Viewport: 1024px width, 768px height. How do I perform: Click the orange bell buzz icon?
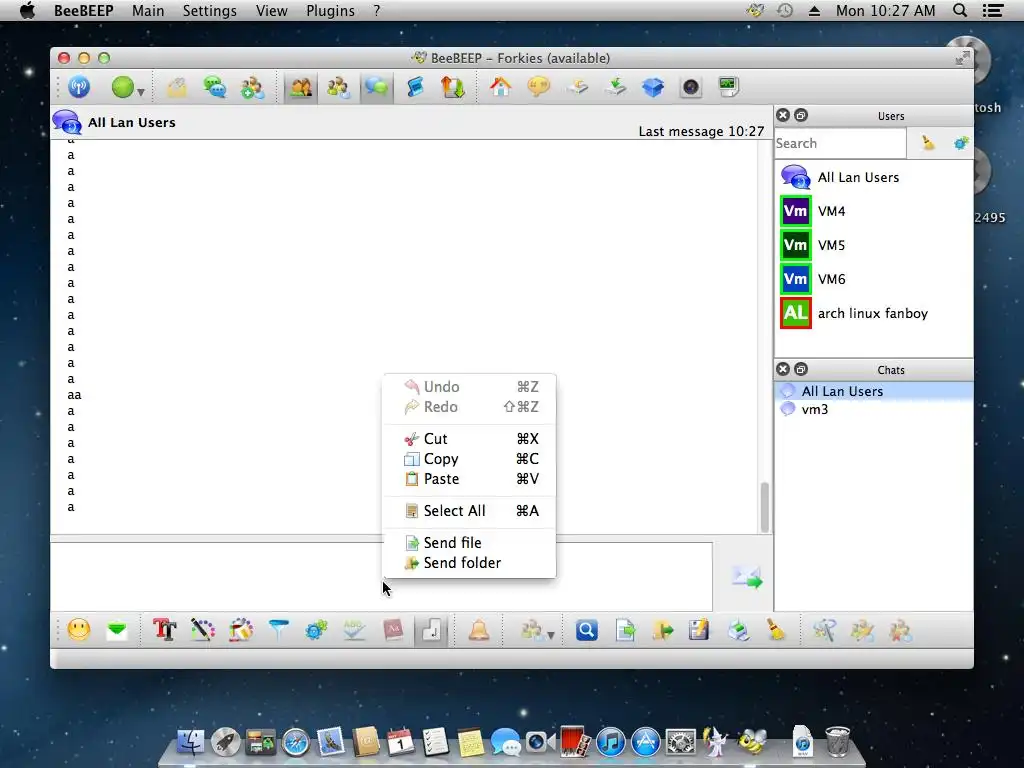(x=479, y=630)
